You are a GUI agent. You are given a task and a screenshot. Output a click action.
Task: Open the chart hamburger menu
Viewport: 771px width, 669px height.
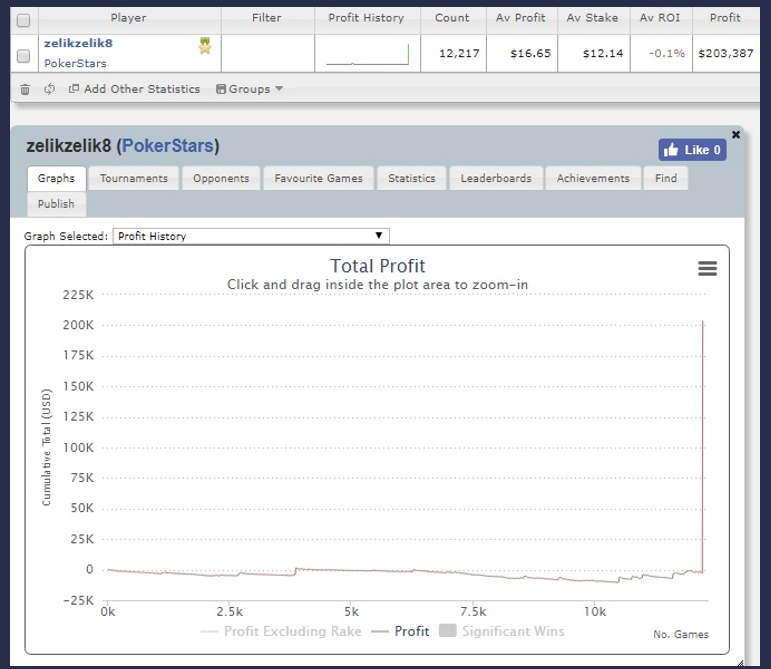pyautogui.click(x=707, y=268)
